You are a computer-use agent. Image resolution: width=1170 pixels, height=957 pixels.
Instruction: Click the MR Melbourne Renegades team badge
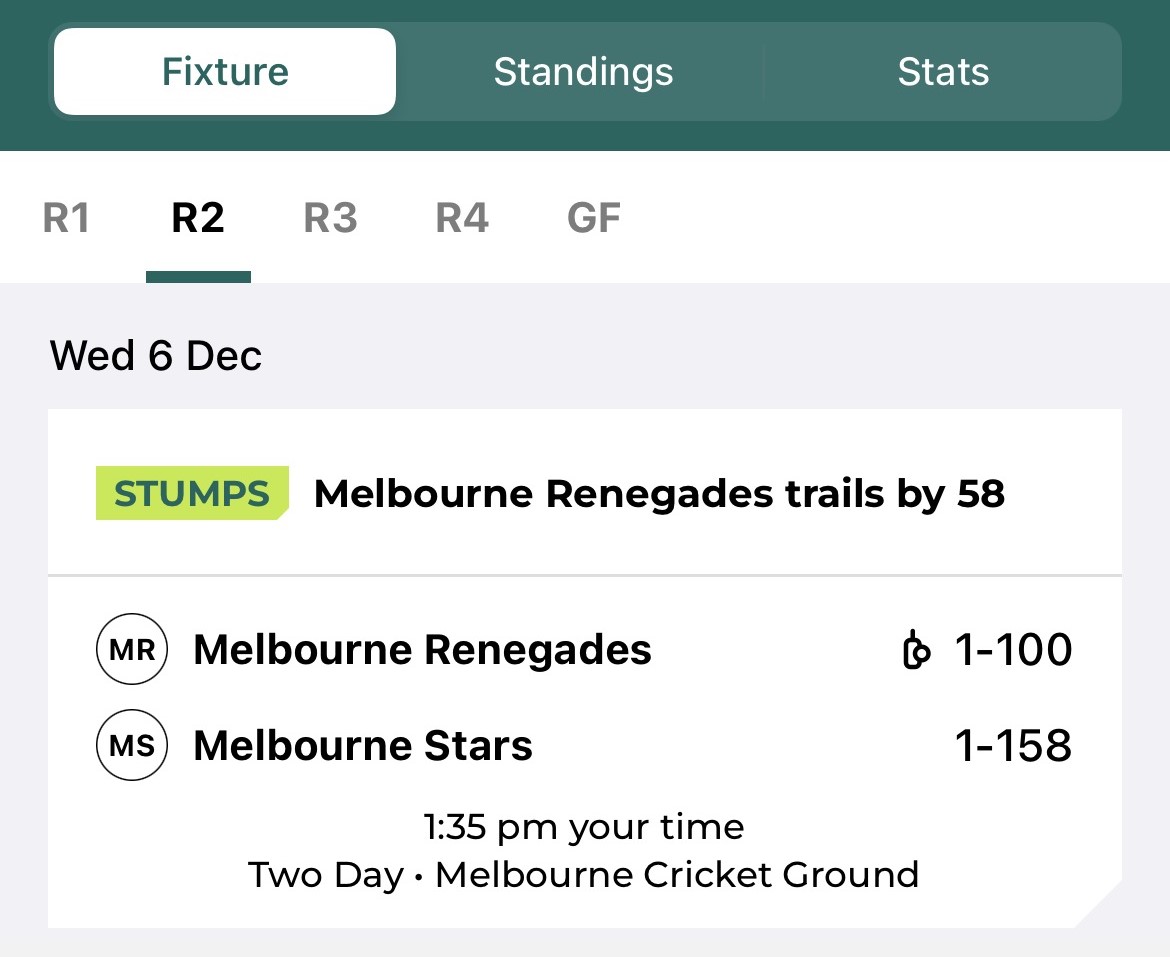click(131, 649)
